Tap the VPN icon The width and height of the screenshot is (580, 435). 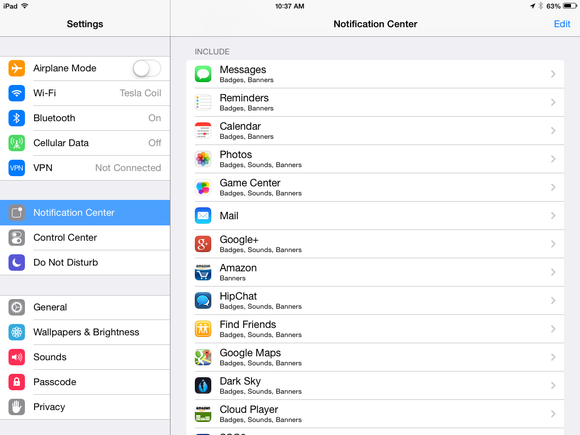(17, 168)
